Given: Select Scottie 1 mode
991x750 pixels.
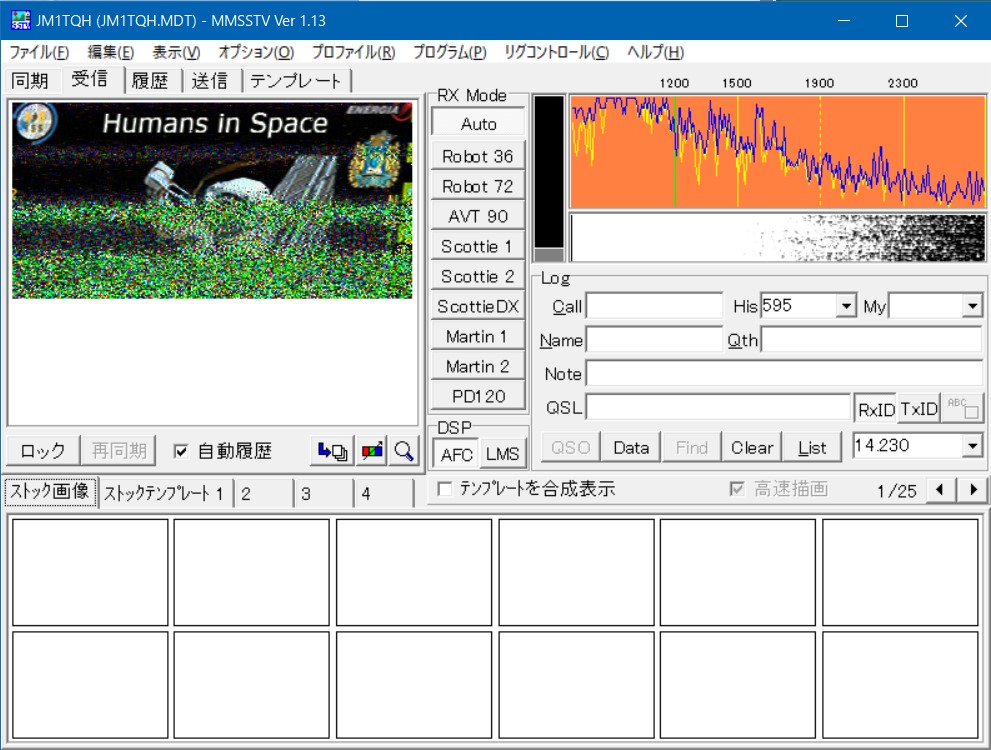Looking at the screenshot, I should coord(478,246).
